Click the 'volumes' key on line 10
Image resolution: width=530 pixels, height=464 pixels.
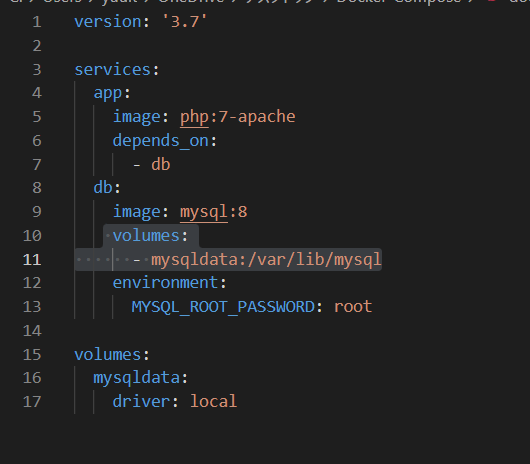tap(146, 235)
